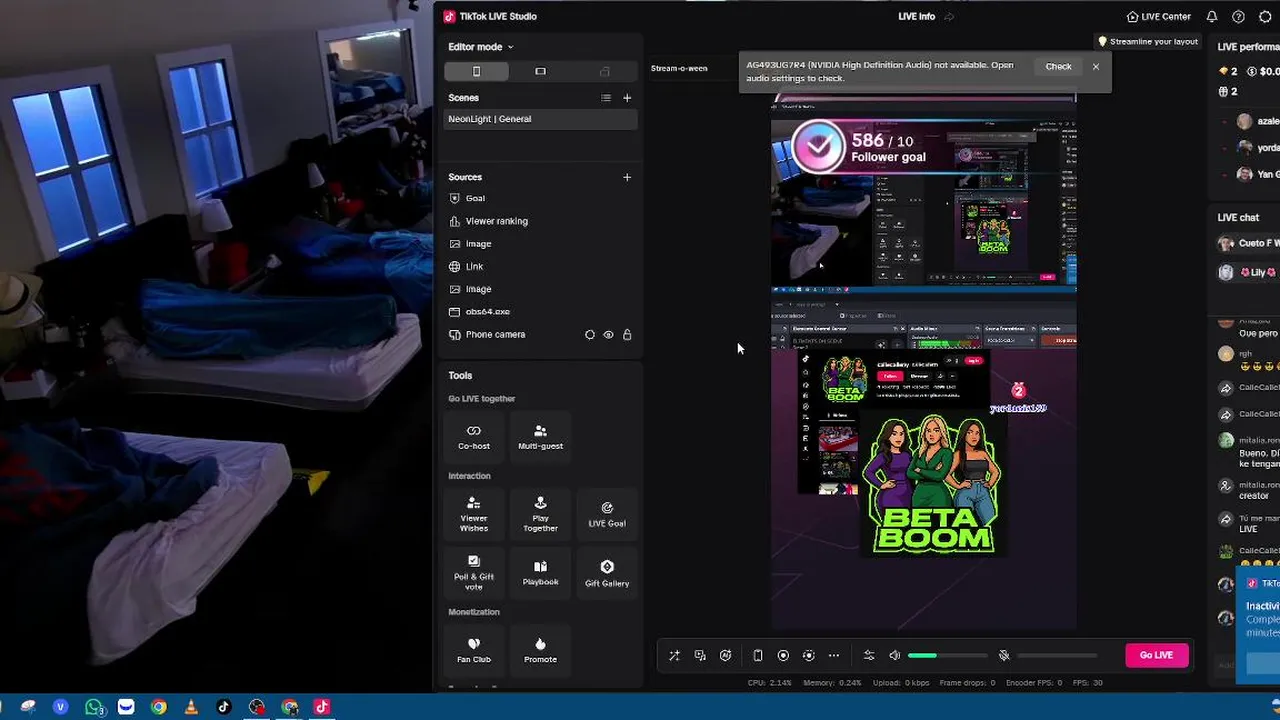Image resolution: width=1280 pixels, height=720 pixels.
Task: Open the Gift Gallery tool
Action: pos(607,572)
